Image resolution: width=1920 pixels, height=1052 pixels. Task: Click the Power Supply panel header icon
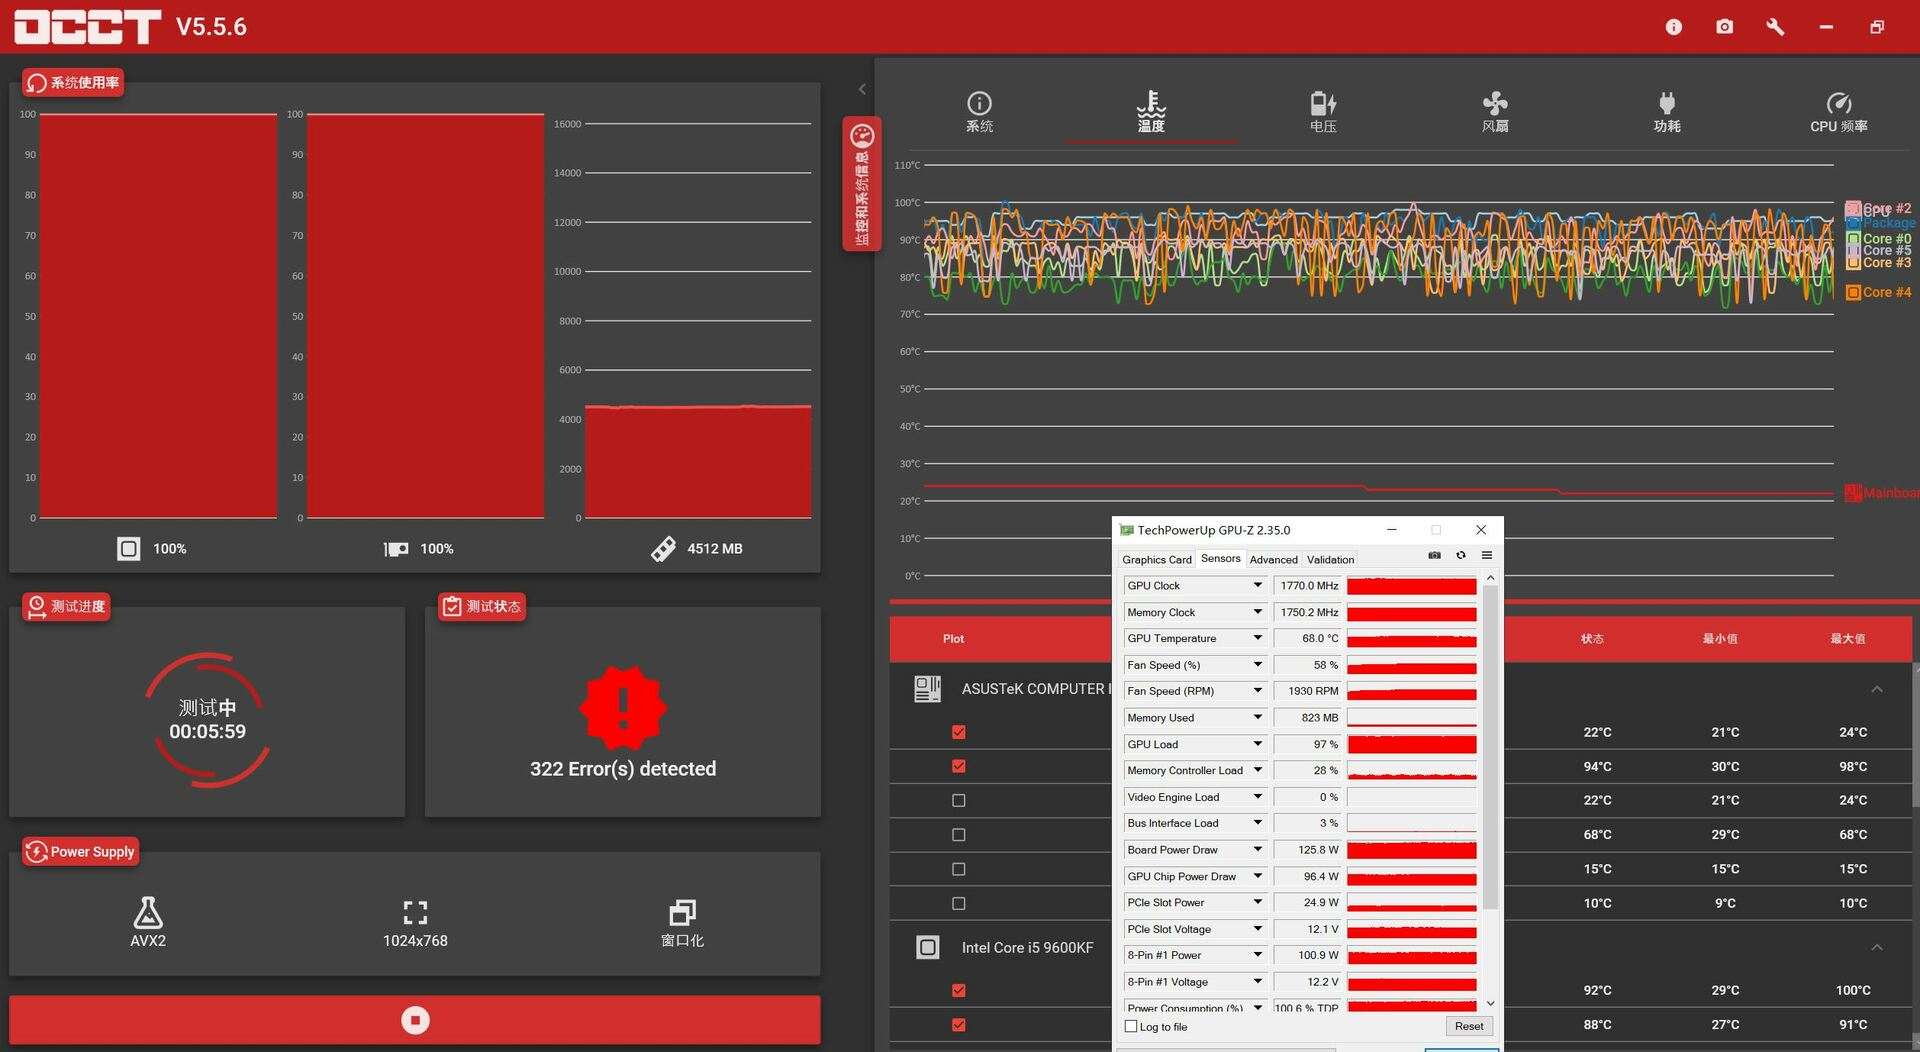click(x=37, y=852)
